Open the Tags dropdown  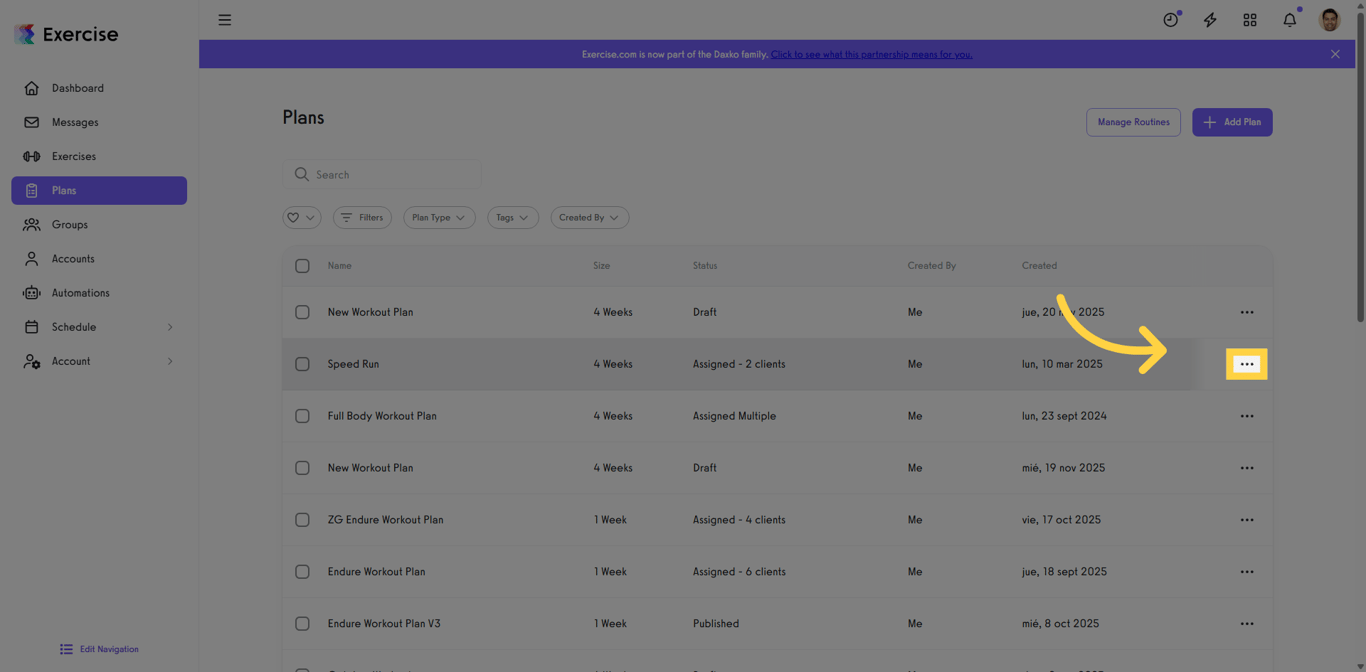tap(513, 217)
